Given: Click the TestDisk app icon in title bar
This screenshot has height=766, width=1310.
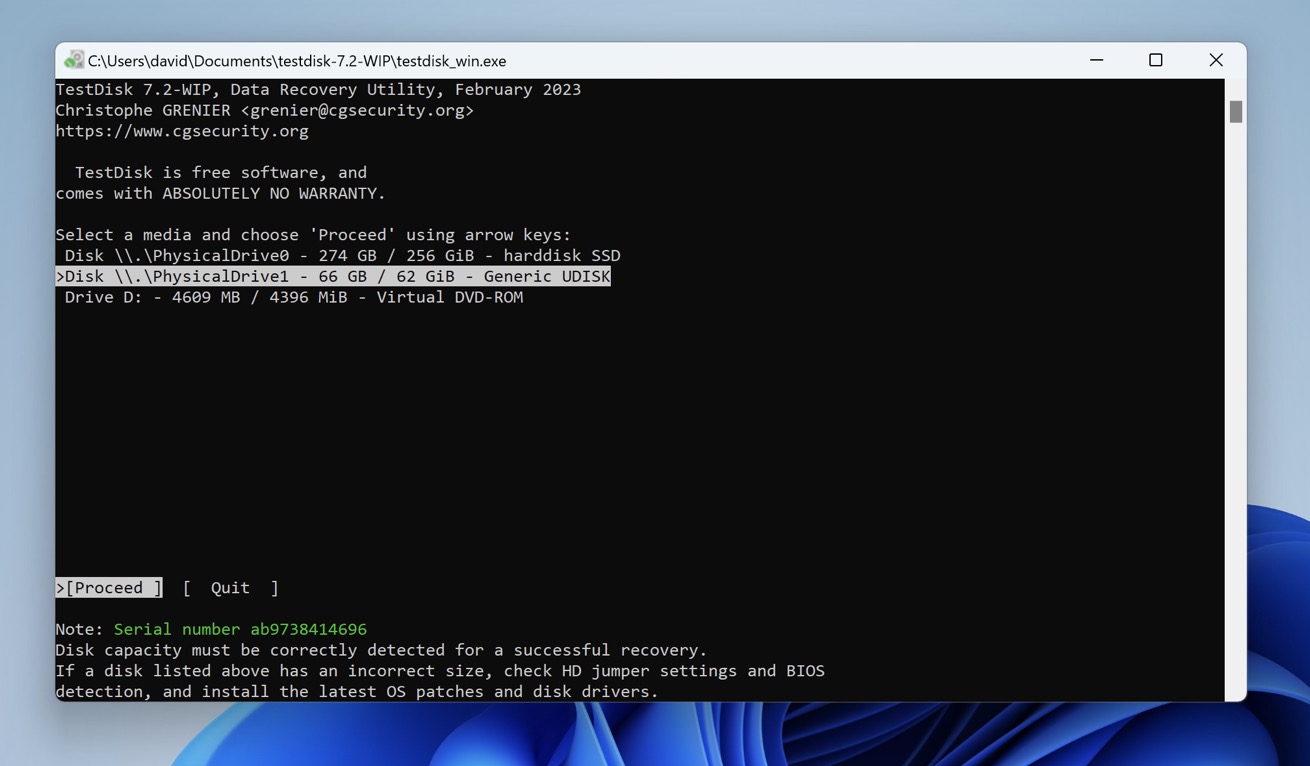Looking at the screenshot, I should click(73, 60).
